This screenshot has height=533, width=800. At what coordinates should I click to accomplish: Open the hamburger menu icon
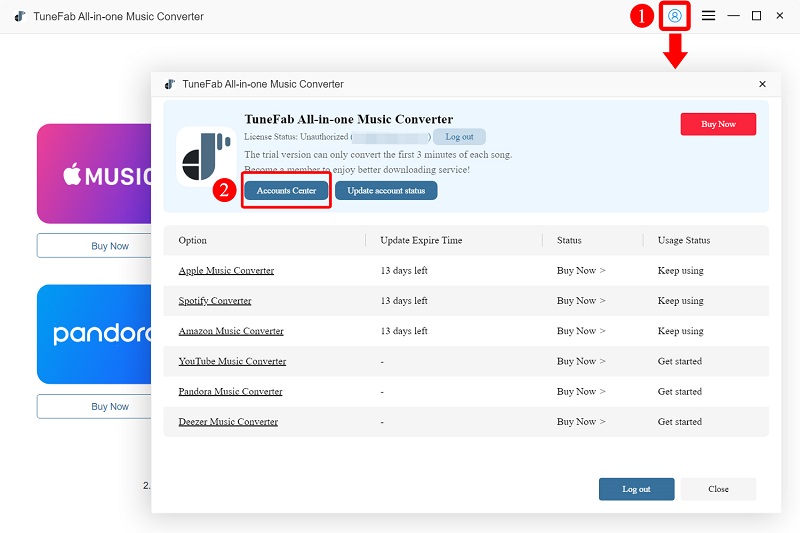708,16
